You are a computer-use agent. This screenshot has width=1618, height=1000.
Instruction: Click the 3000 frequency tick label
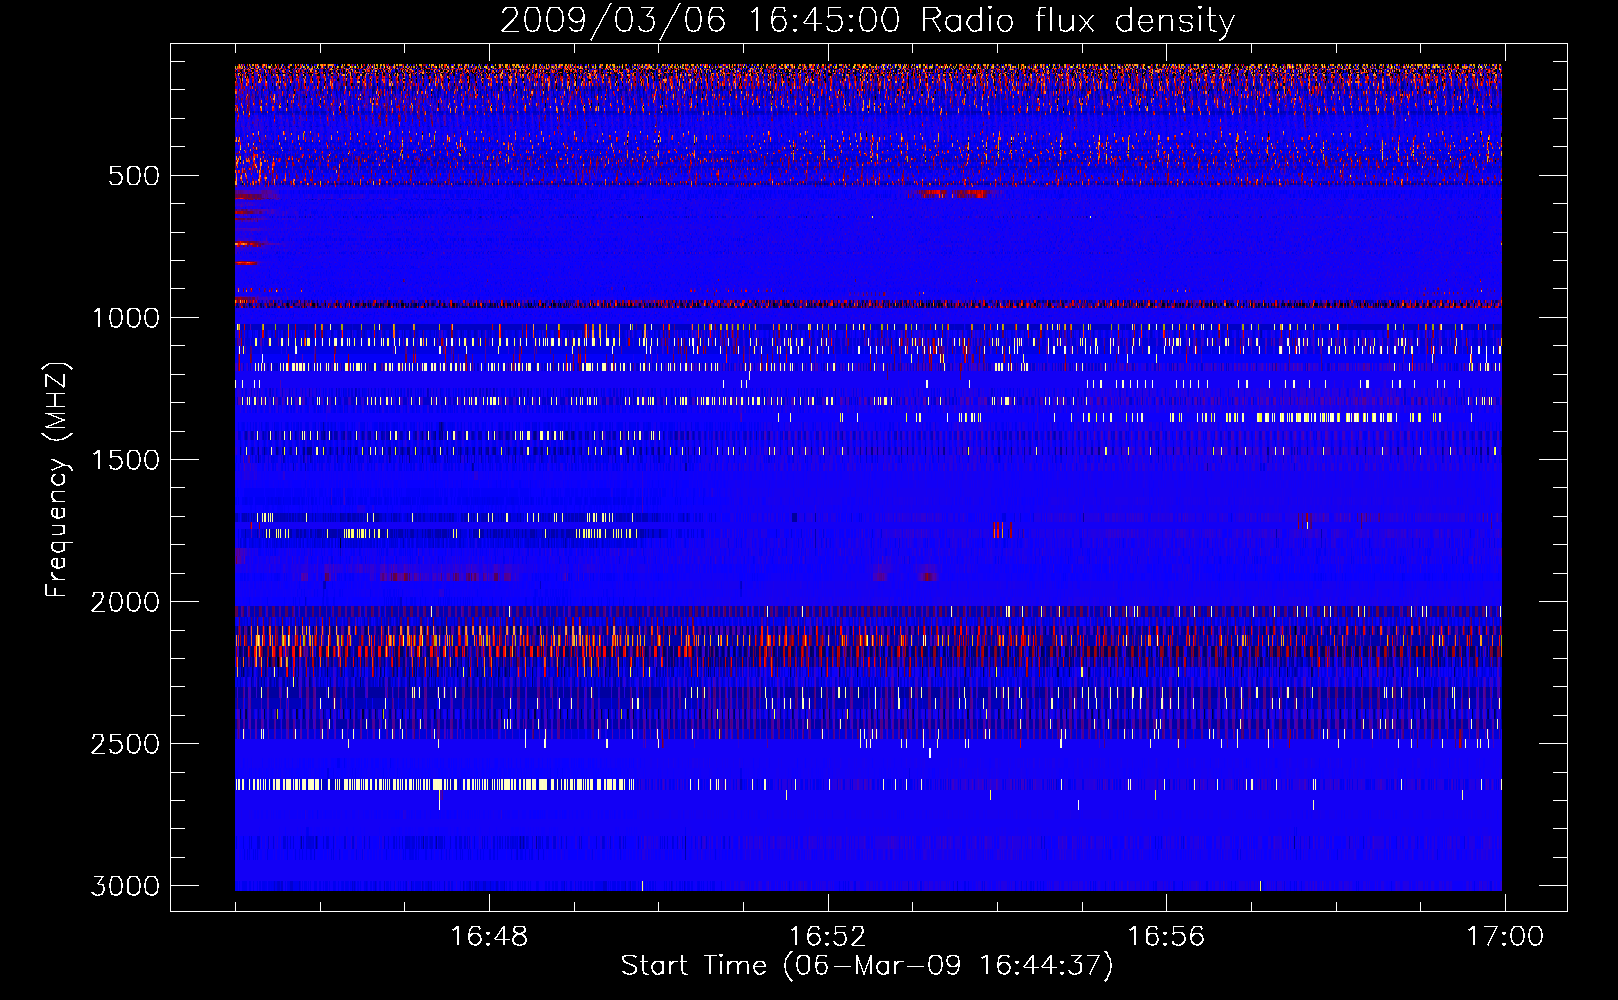point(125,886)
